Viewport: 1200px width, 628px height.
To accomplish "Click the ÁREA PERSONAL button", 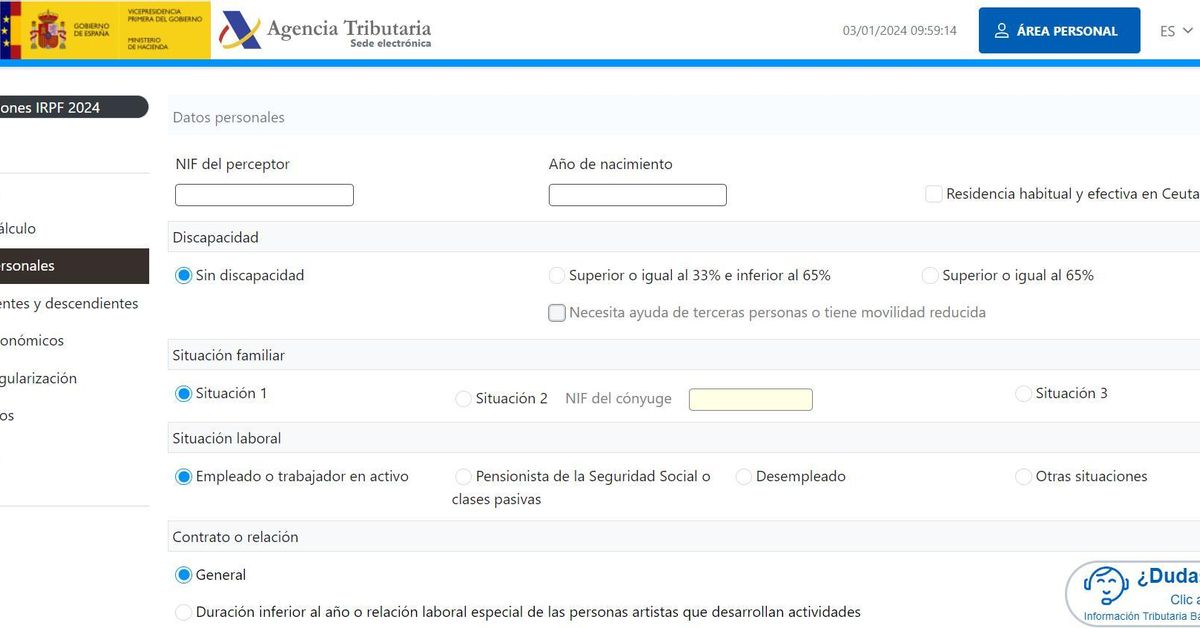I will 1059,30.
